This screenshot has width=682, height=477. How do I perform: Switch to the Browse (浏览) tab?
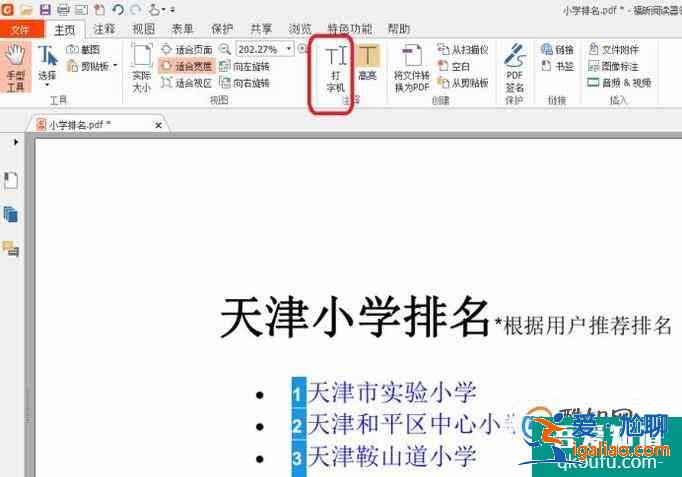[x=300, y=29]
